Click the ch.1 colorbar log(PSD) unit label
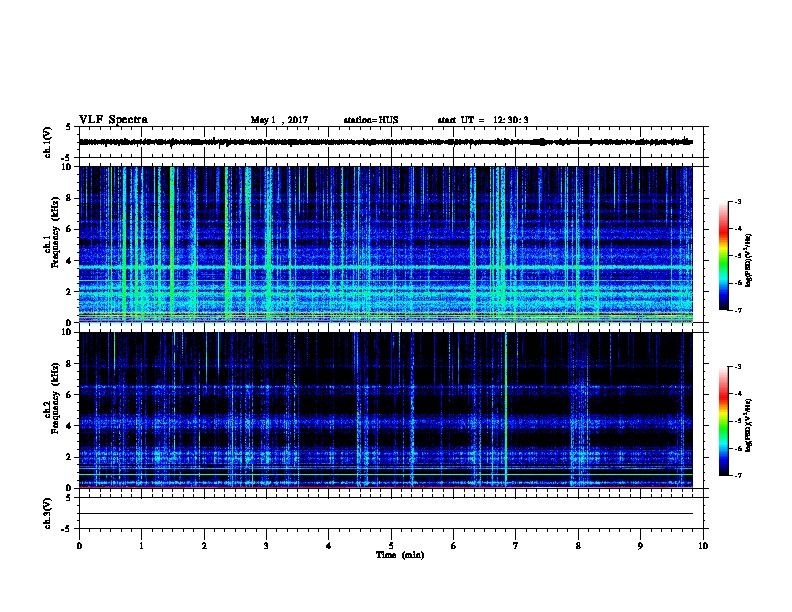This screenshot has height=612, width=792. (748, 260)
